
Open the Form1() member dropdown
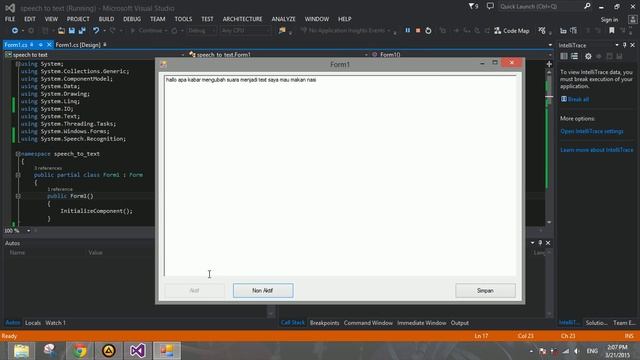[x=461, y=55]
